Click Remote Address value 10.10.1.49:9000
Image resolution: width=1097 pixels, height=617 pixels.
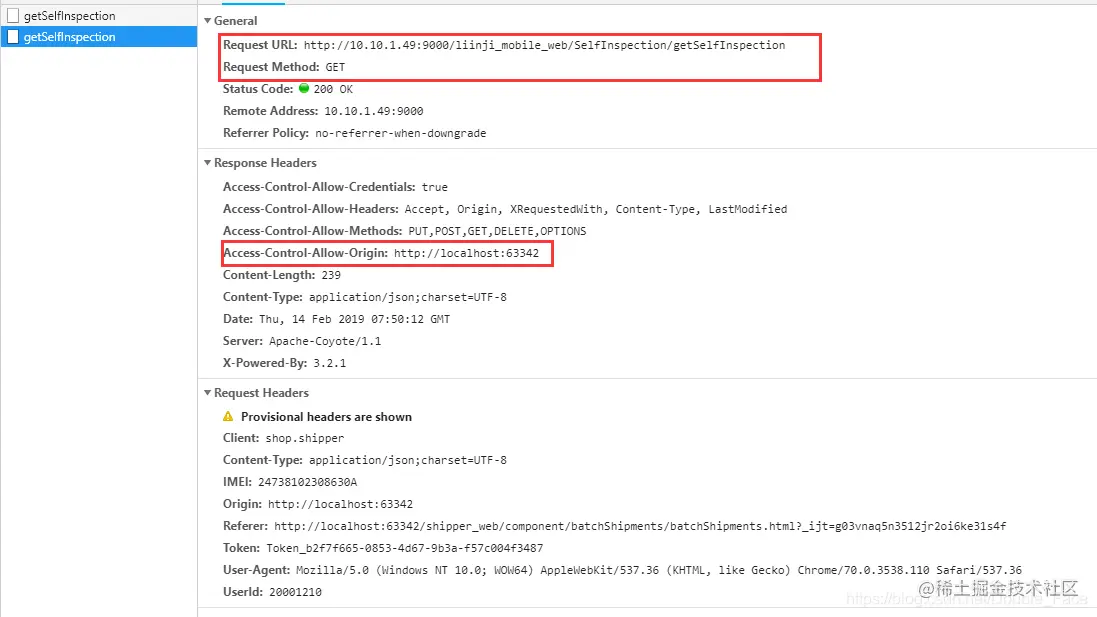tap(374, 111)
